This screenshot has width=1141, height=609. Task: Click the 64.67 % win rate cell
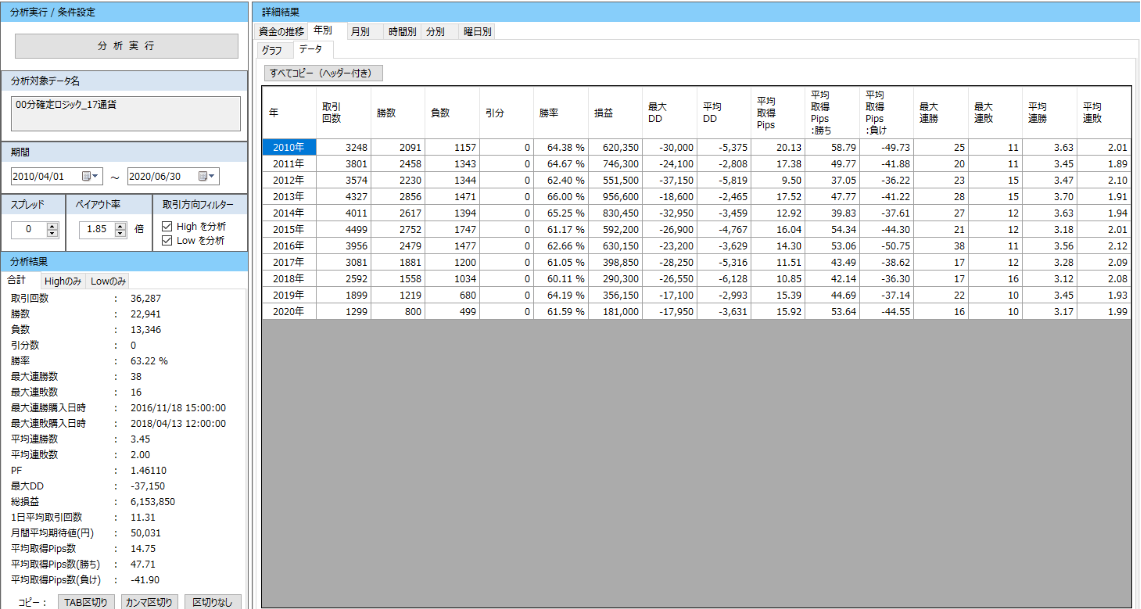560,164
